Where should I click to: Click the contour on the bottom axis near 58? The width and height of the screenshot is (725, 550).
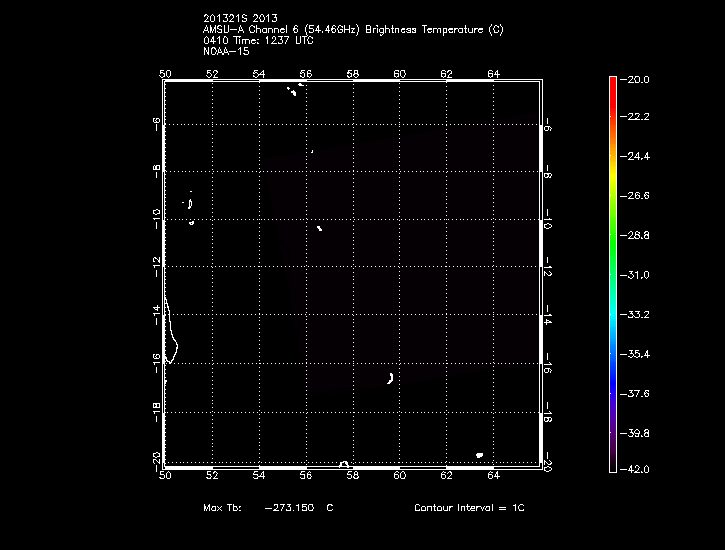click(x=344, y=463)
